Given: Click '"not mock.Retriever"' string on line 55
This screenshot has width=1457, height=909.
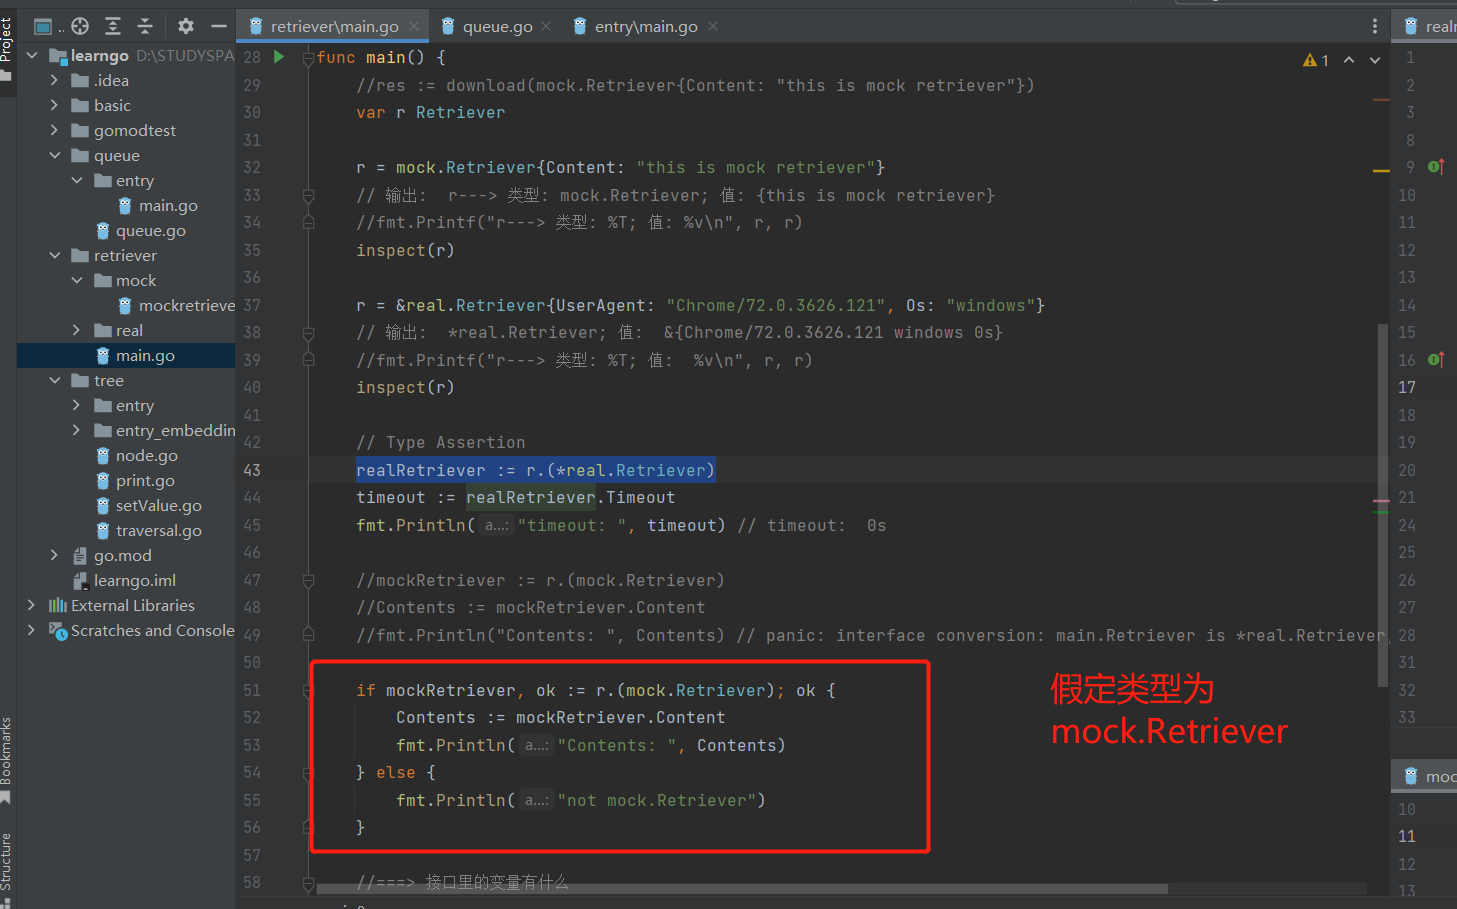Looking at the screenshot, I should [x=656, y=800].
